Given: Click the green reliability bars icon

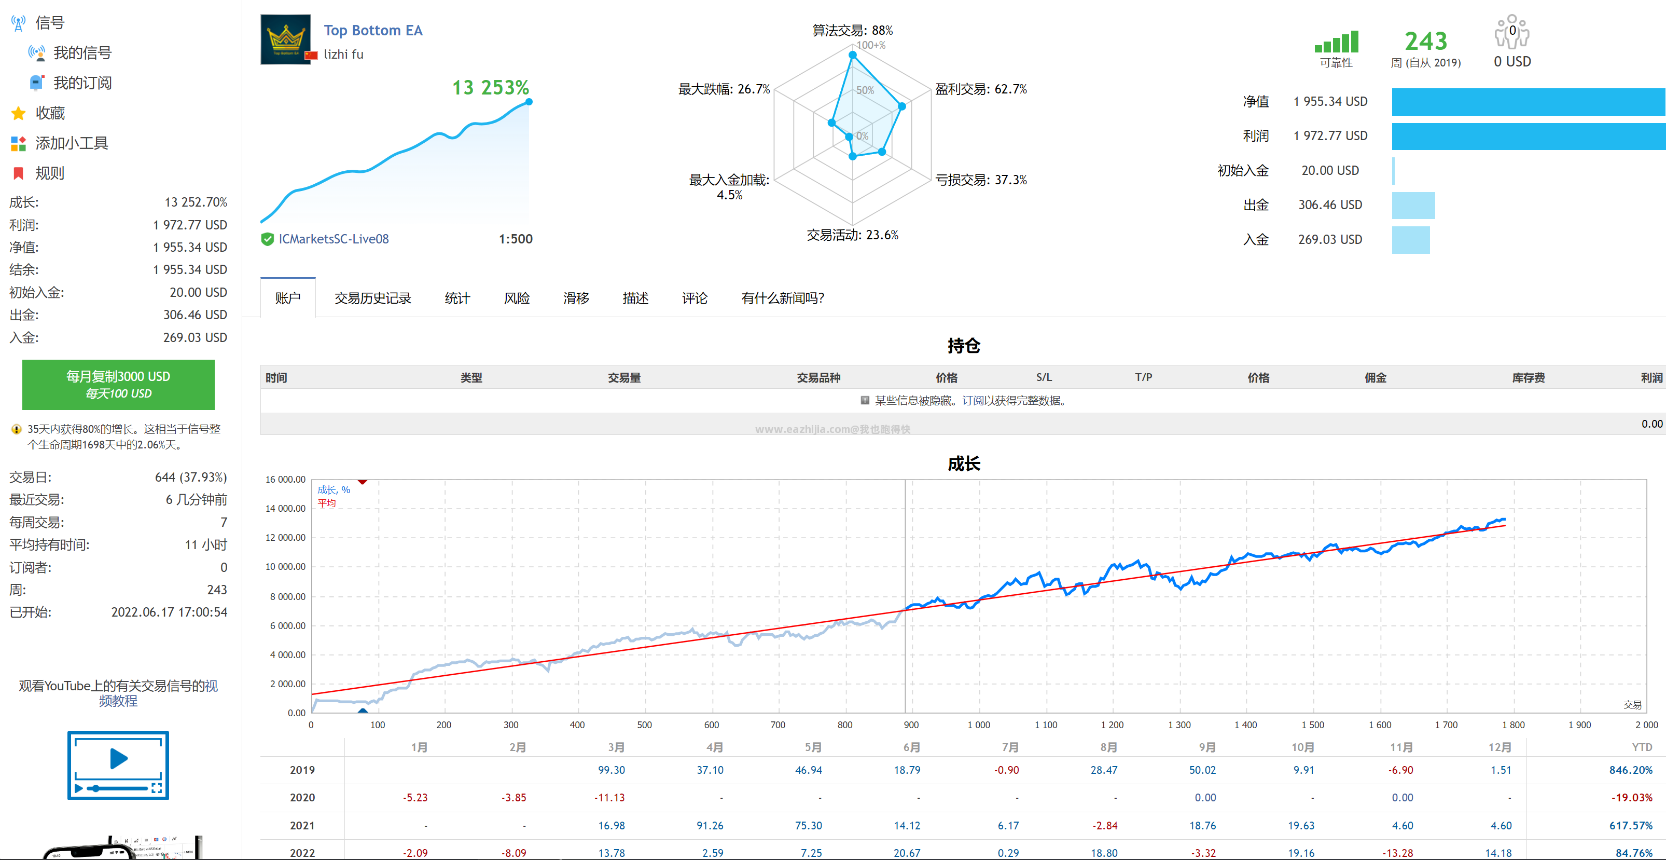Looking at the screenshot, I should coord(1336,42).
